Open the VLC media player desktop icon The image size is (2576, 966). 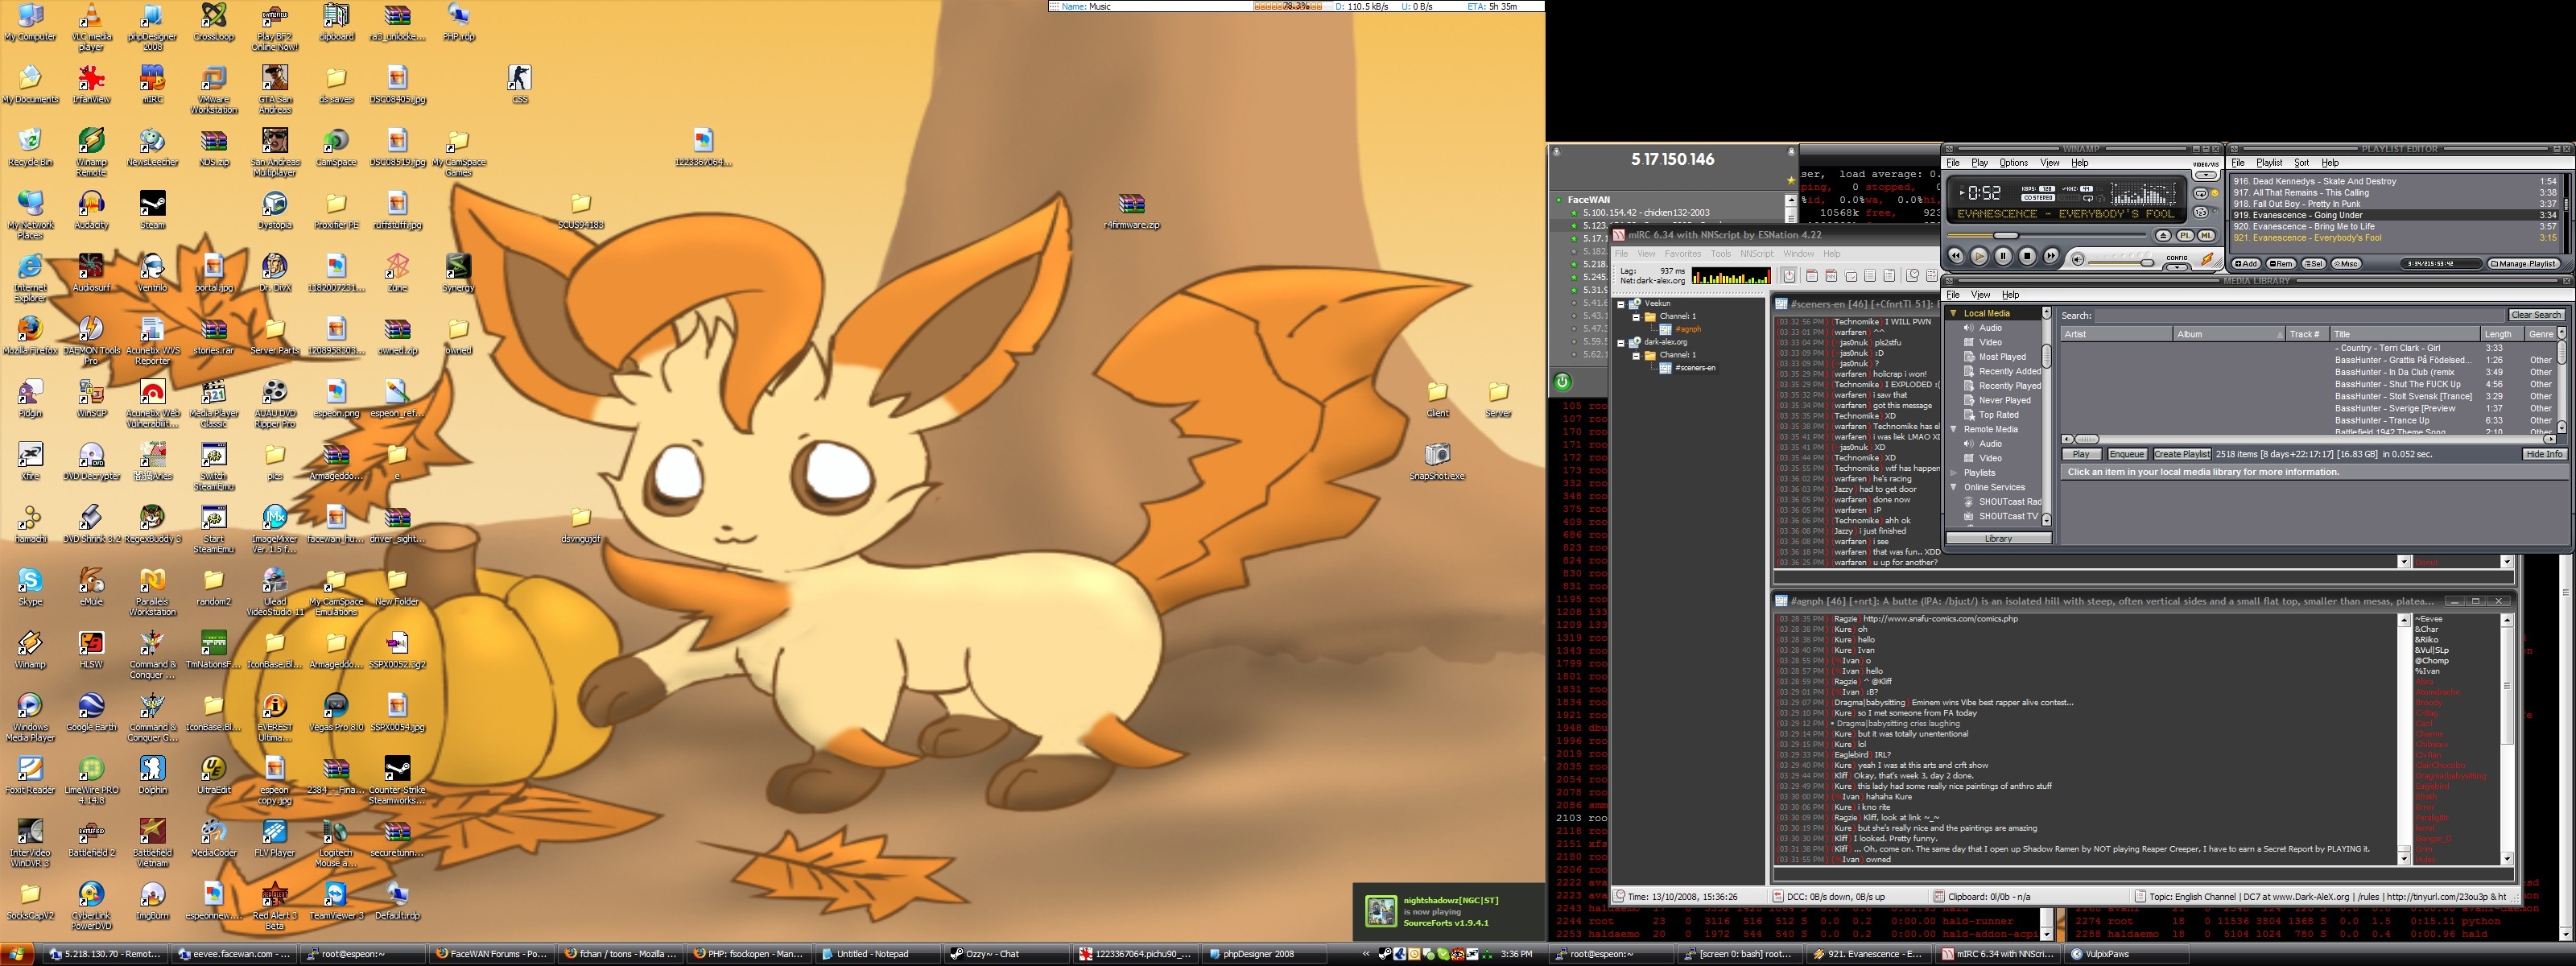pyautogui.click(x=91, y=26)
